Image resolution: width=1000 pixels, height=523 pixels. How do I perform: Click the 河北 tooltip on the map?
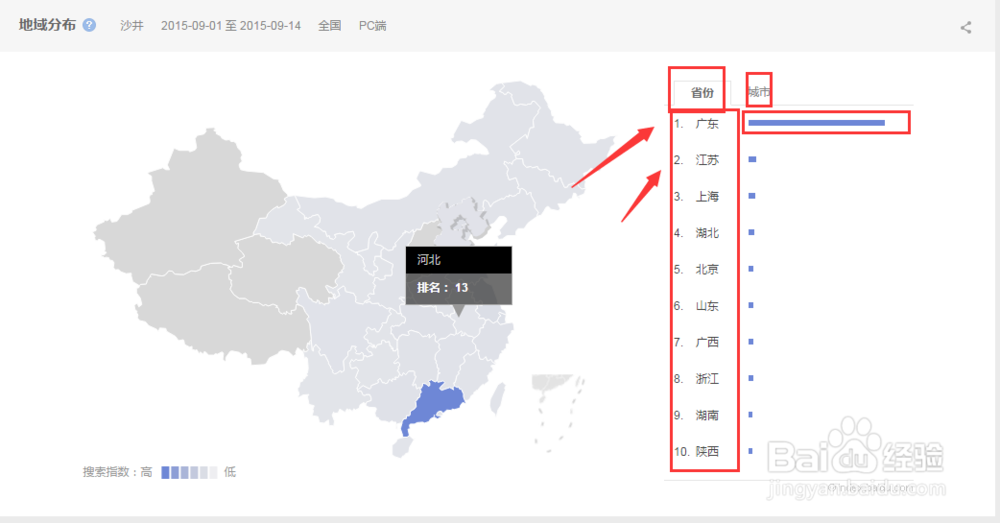click(459, 275)
